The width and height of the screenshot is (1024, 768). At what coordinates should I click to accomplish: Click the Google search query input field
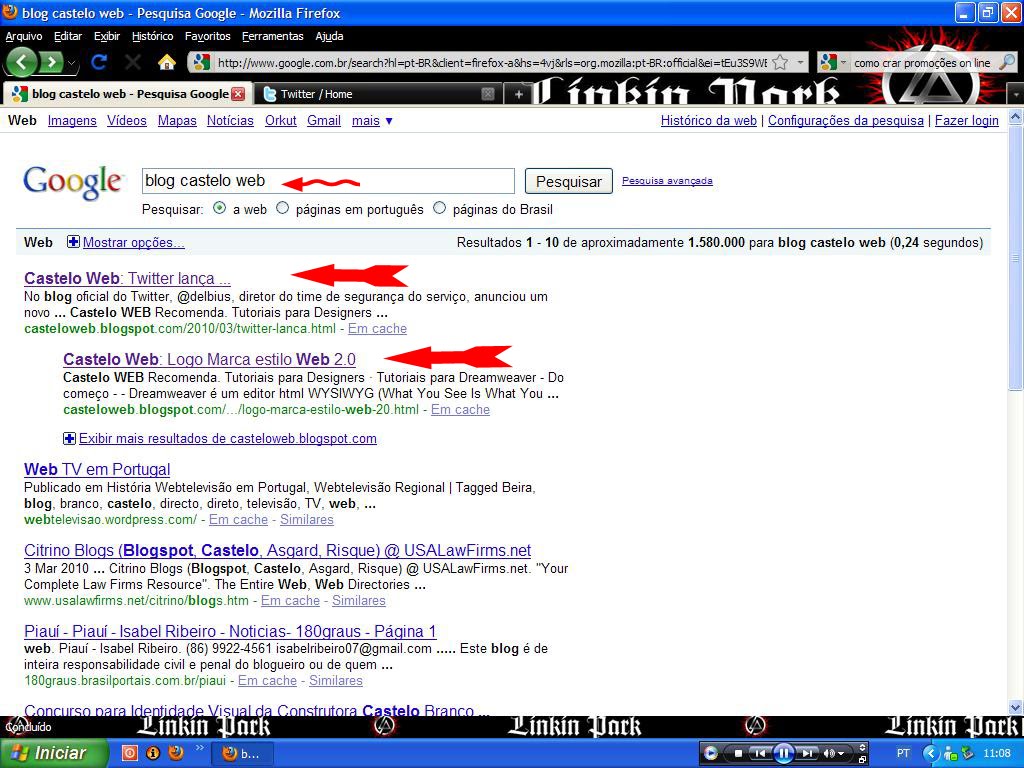328,181
